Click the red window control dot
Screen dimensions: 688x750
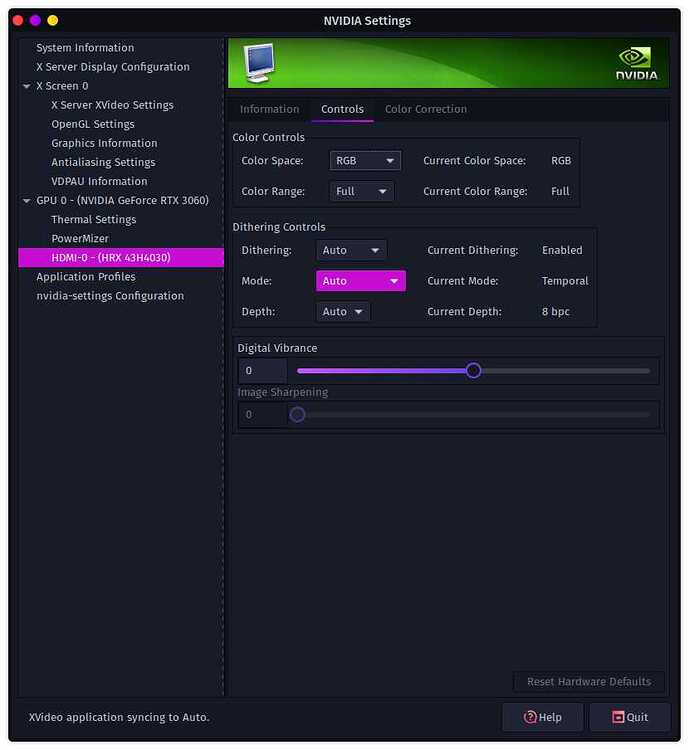(18, 20)
